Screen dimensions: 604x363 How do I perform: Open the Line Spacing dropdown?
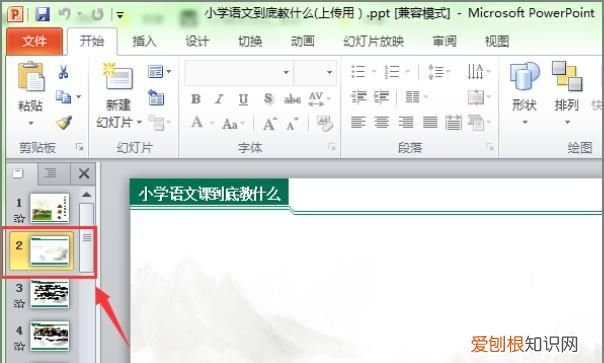coord(439,72)
